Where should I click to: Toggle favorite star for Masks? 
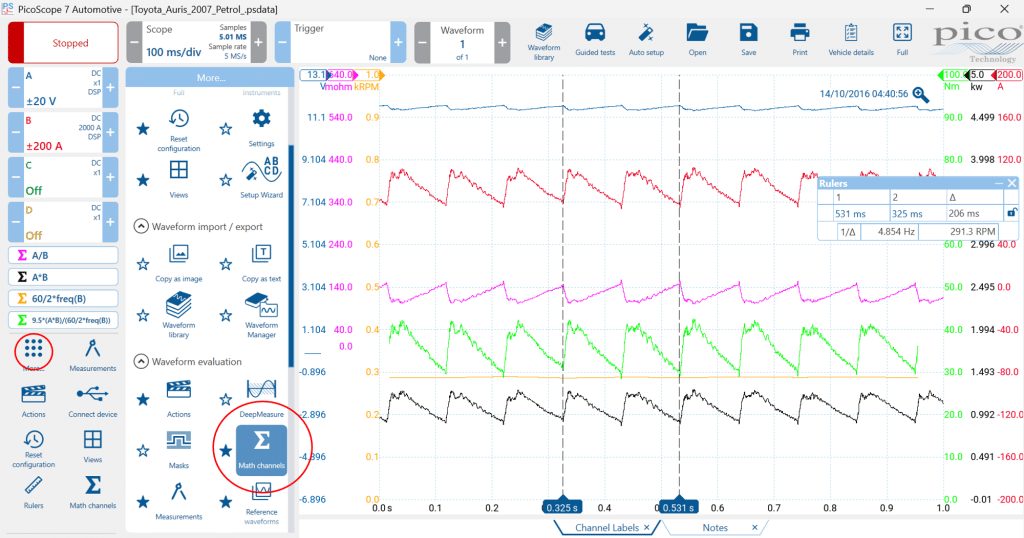(142, 451)
